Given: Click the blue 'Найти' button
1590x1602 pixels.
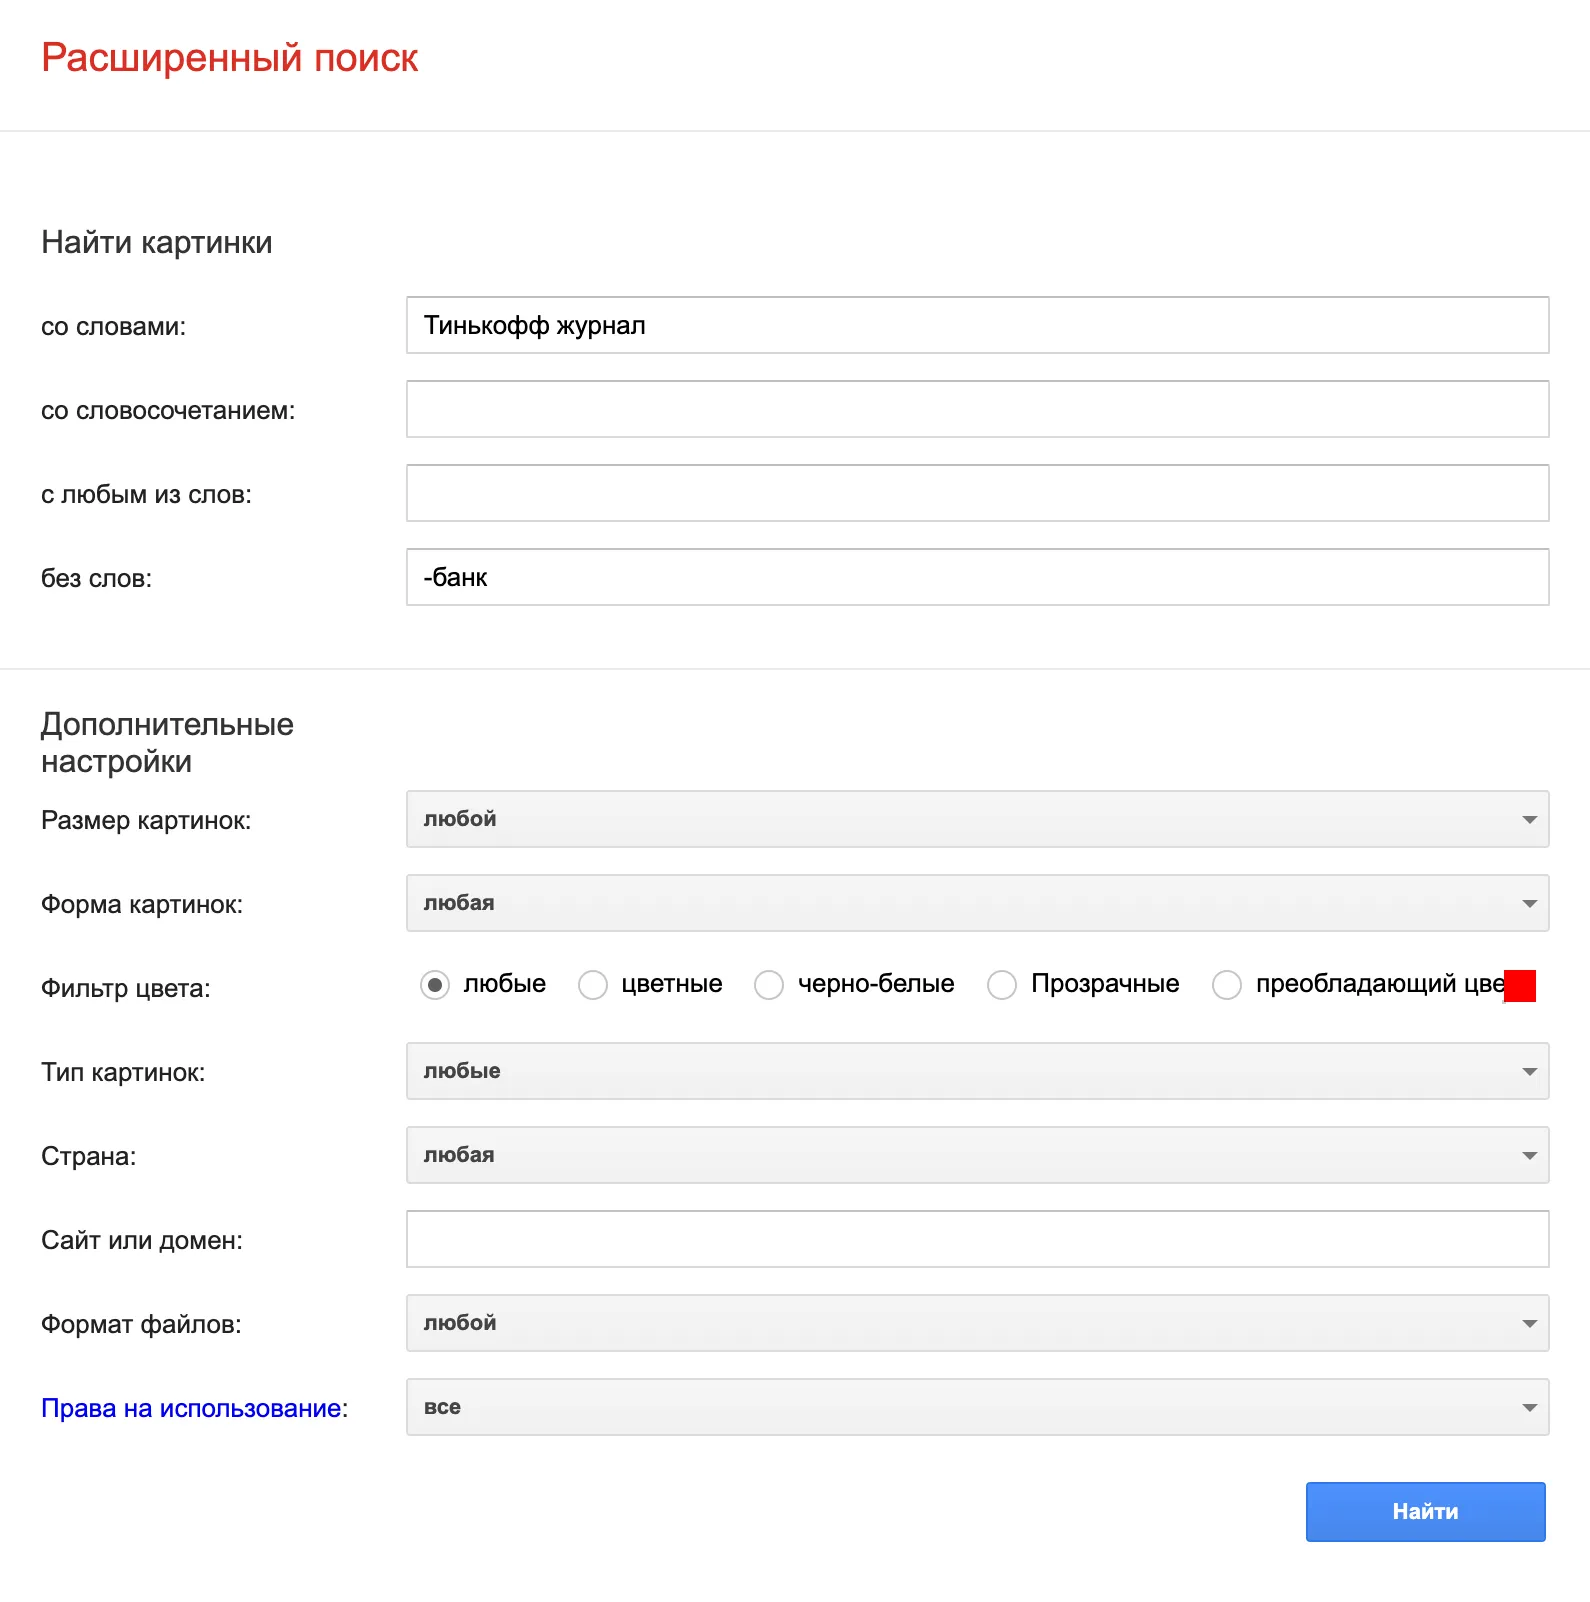Looking at the screenshot, I should tap(1425, 1511).
